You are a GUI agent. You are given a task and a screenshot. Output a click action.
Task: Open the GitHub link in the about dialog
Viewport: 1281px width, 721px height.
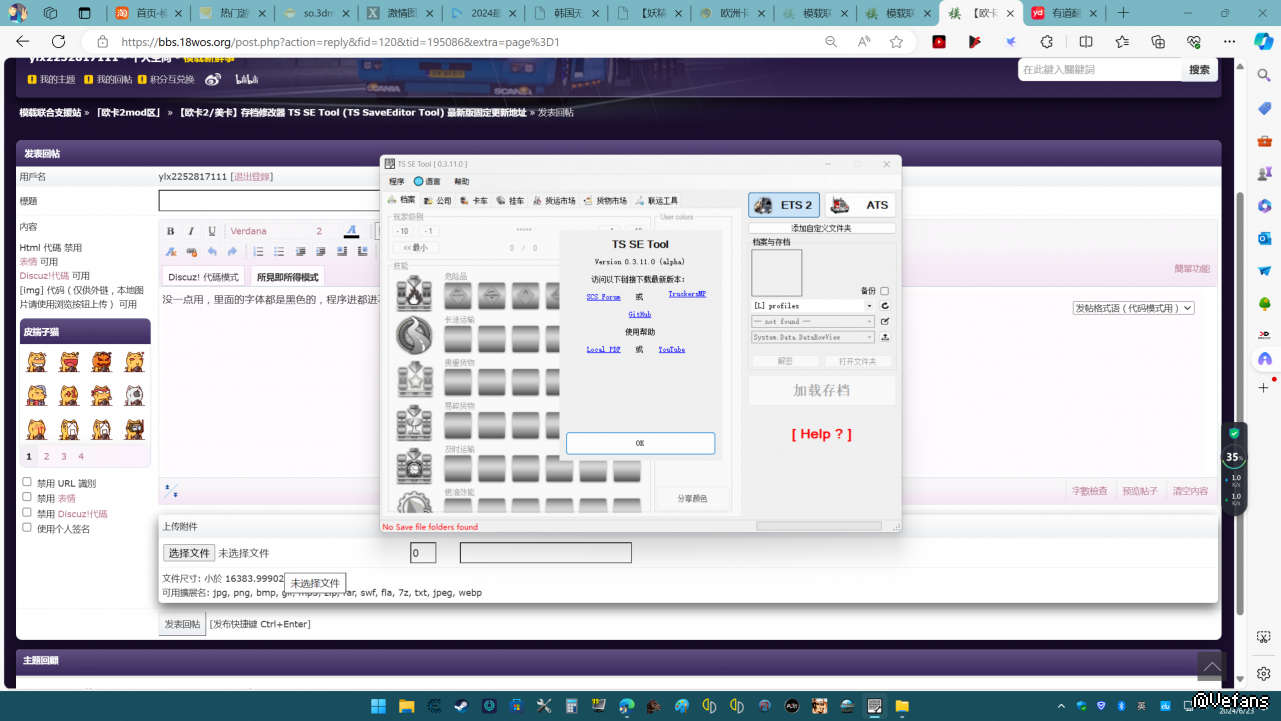pyautogui.click(x=640, y=314)
